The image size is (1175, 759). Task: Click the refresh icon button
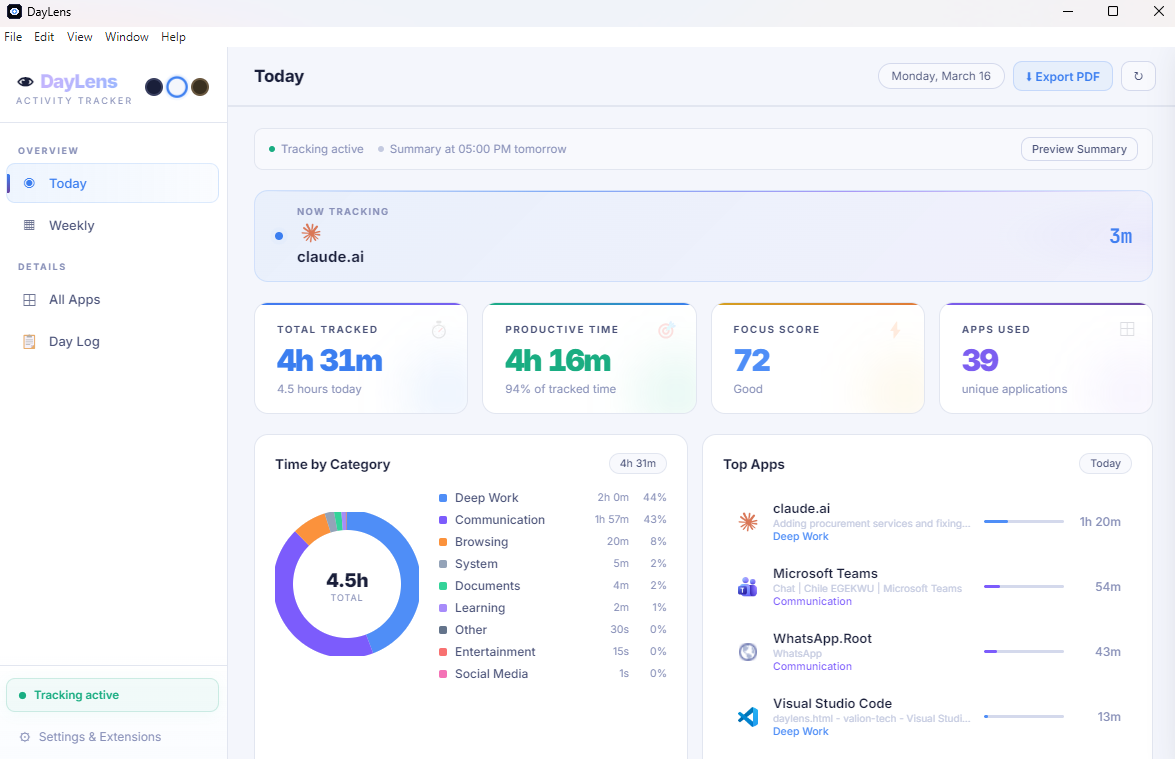pyautogui.click(x=1138, y=76)
